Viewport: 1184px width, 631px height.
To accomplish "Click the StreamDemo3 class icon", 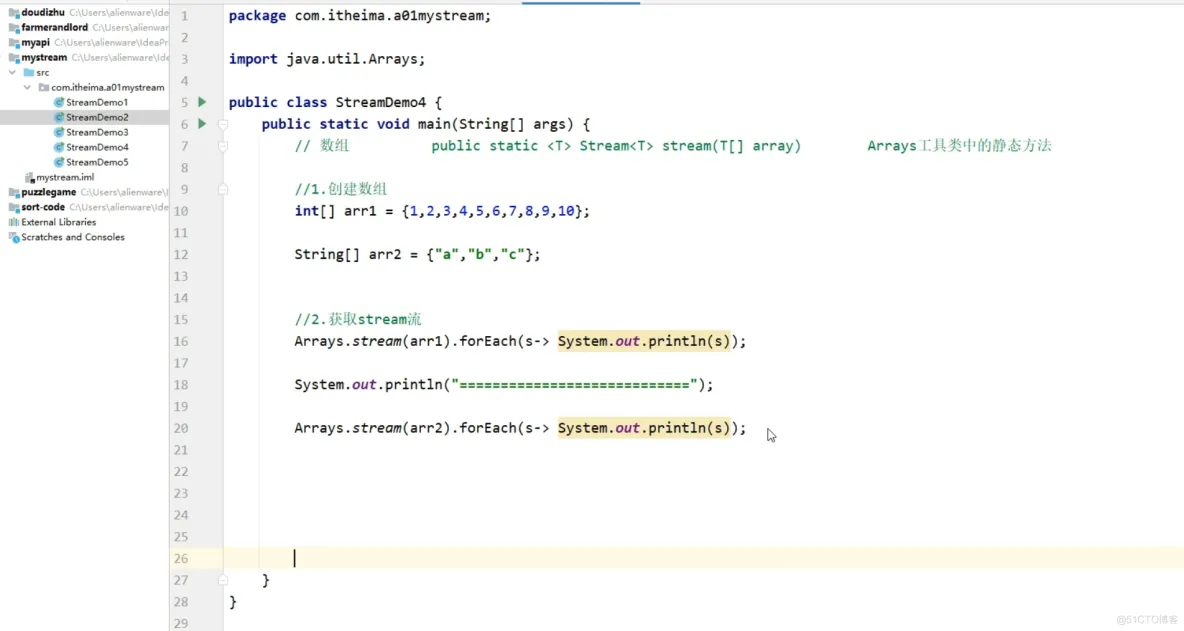I will pos(58,132).
